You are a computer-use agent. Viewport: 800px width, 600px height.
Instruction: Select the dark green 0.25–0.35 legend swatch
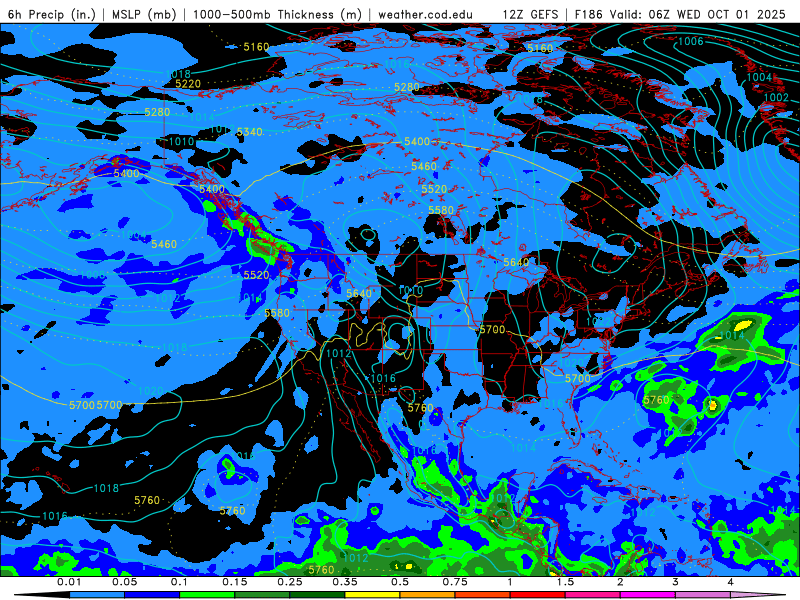pos(317,595)
